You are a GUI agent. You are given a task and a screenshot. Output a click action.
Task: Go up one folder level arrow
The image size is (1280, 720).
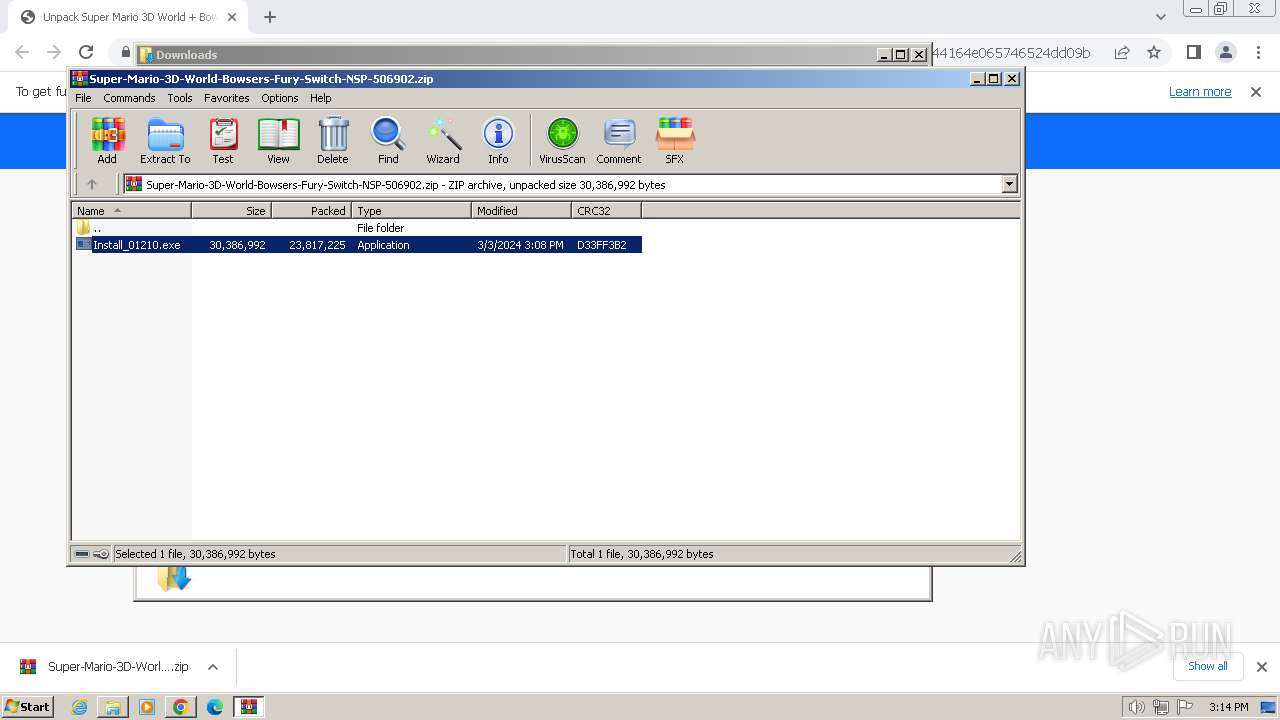click(x=92, y=184)
